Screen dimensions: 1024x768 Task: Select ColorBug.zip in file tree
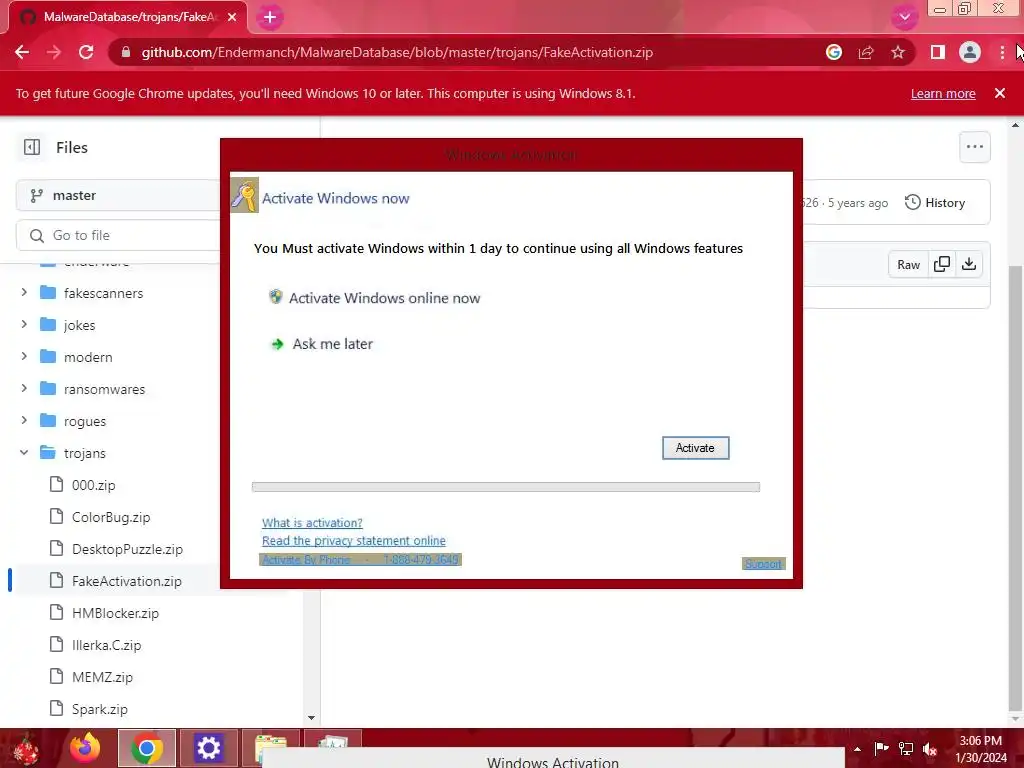111,517
